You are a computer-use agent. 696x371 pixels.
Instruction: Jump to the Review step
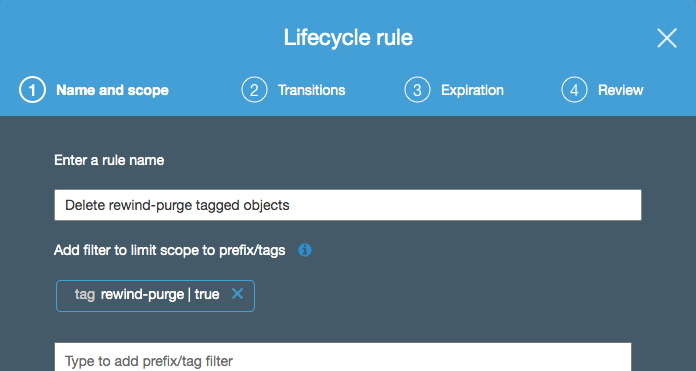click(621, 90)
